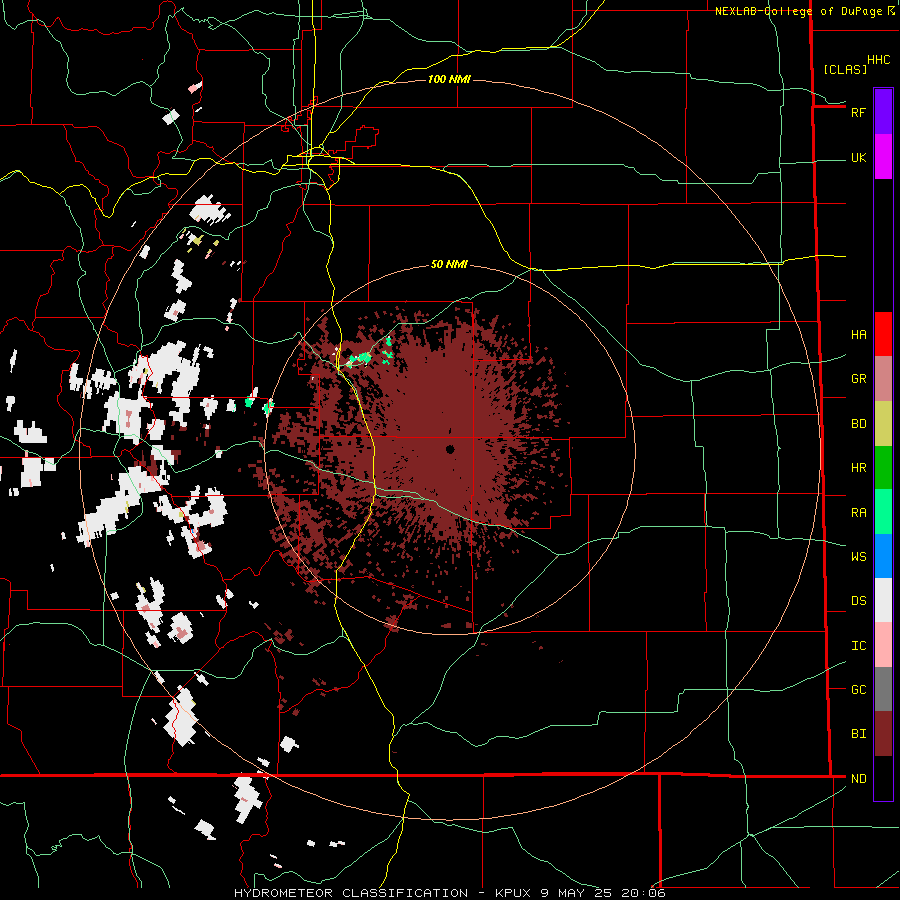Viewport: 900px width, 900px height.
Task: Click the WS legend label
Action: click(858, 556)
